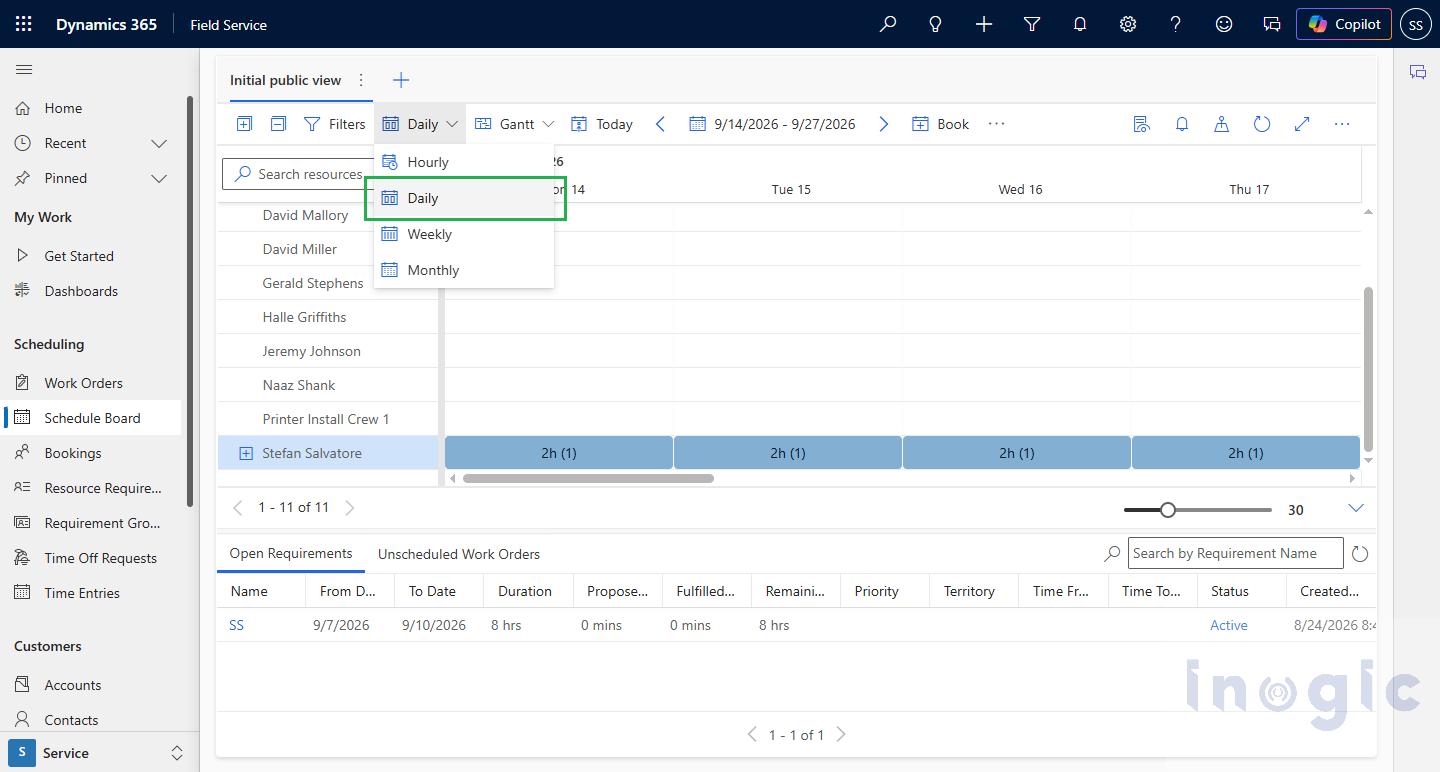1440x772 pixels.
Task: Sort by Duration column header
Action: [525, 591]
